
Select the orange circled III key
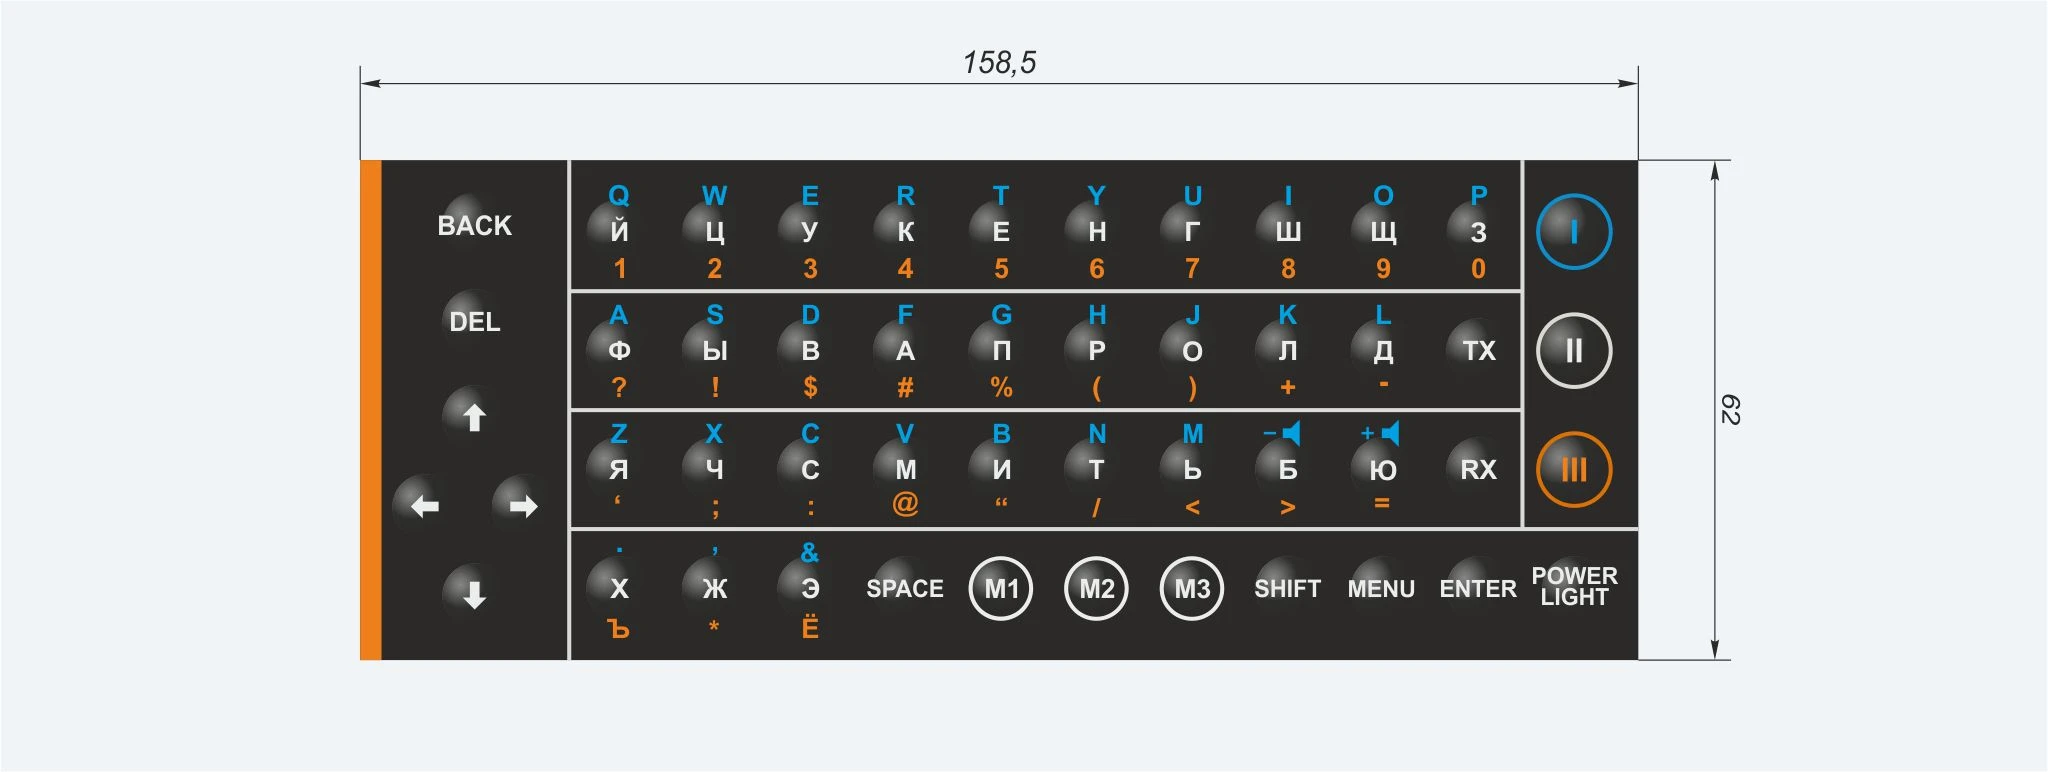pyautogui.click(x=1574, y=470)
